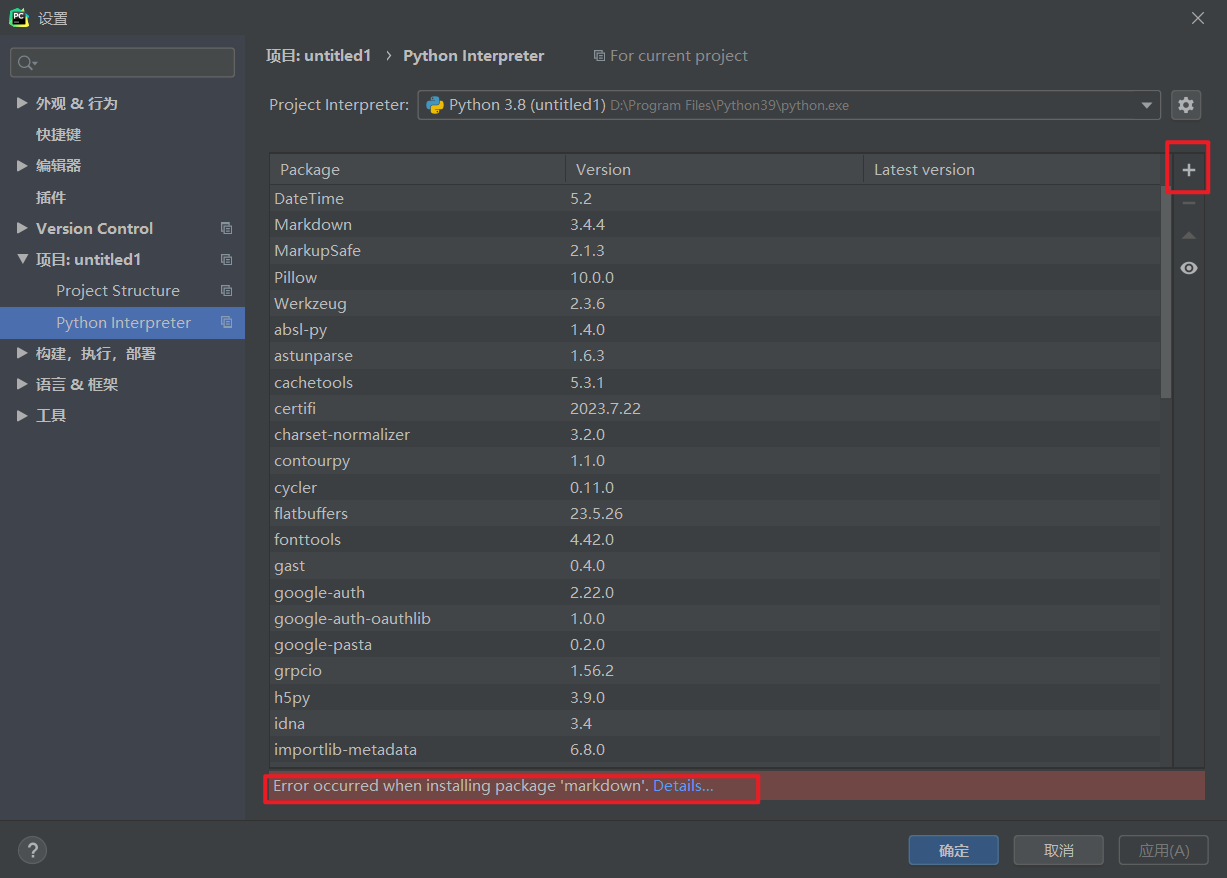Click copy icon beside 项目: untitled1

pos(226,259)
